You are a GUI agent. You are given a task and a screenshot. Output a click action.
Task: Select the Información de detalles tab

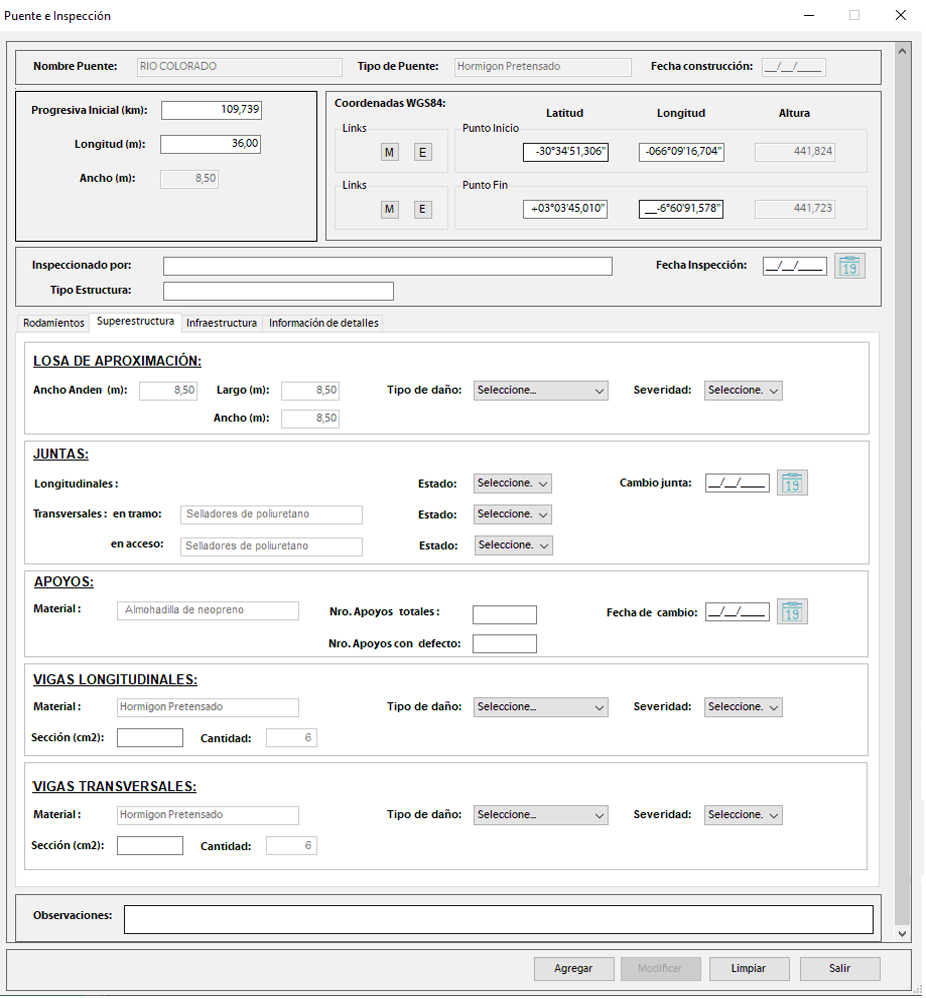(323, 323)
